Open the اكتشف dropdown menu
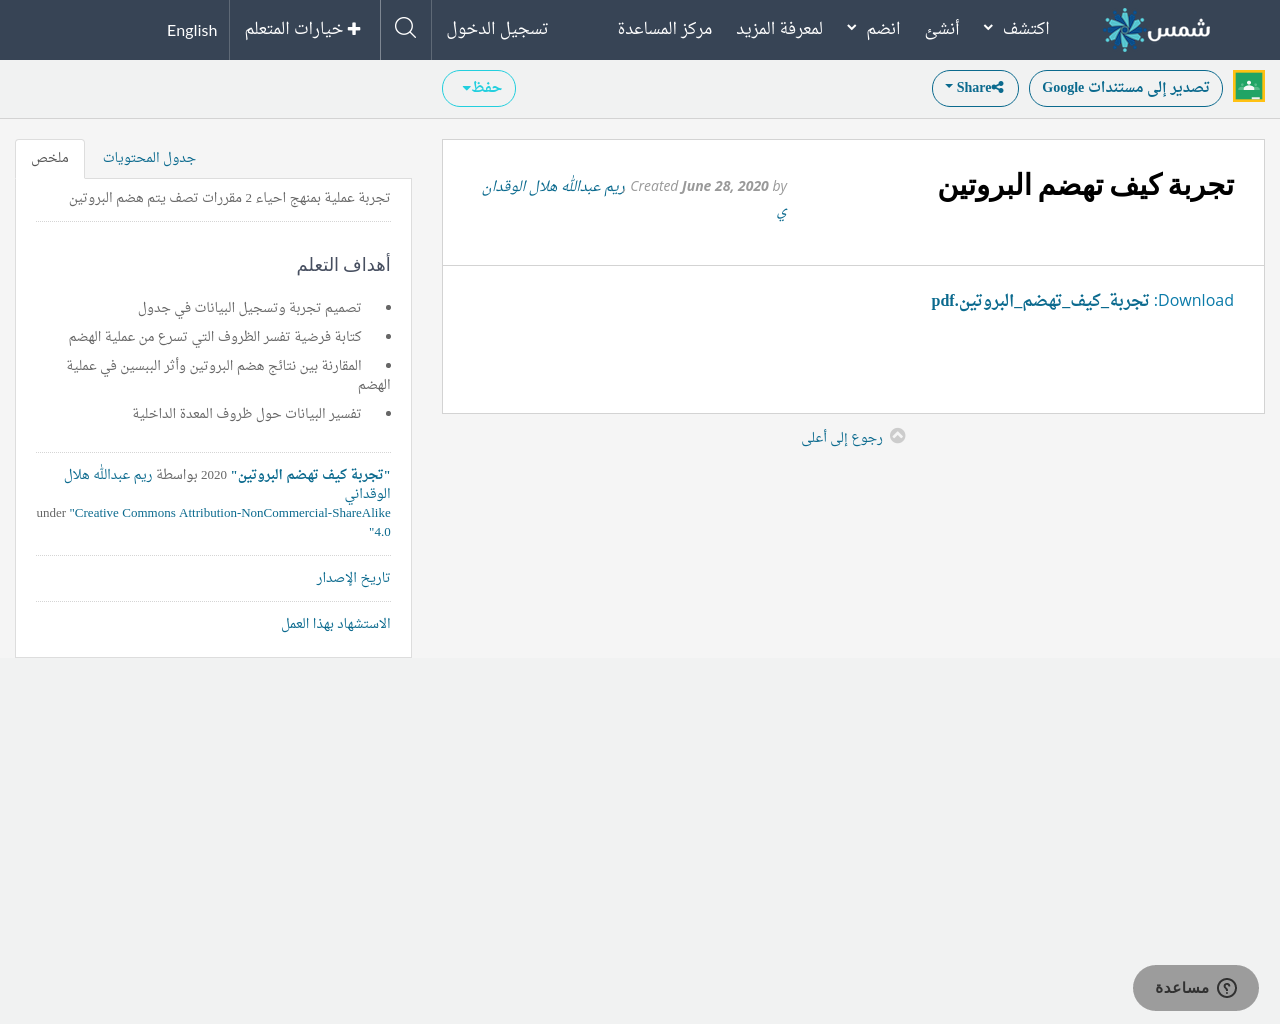Image resolution: width=1280 pixels, height=1024 pixels. 1017,28
